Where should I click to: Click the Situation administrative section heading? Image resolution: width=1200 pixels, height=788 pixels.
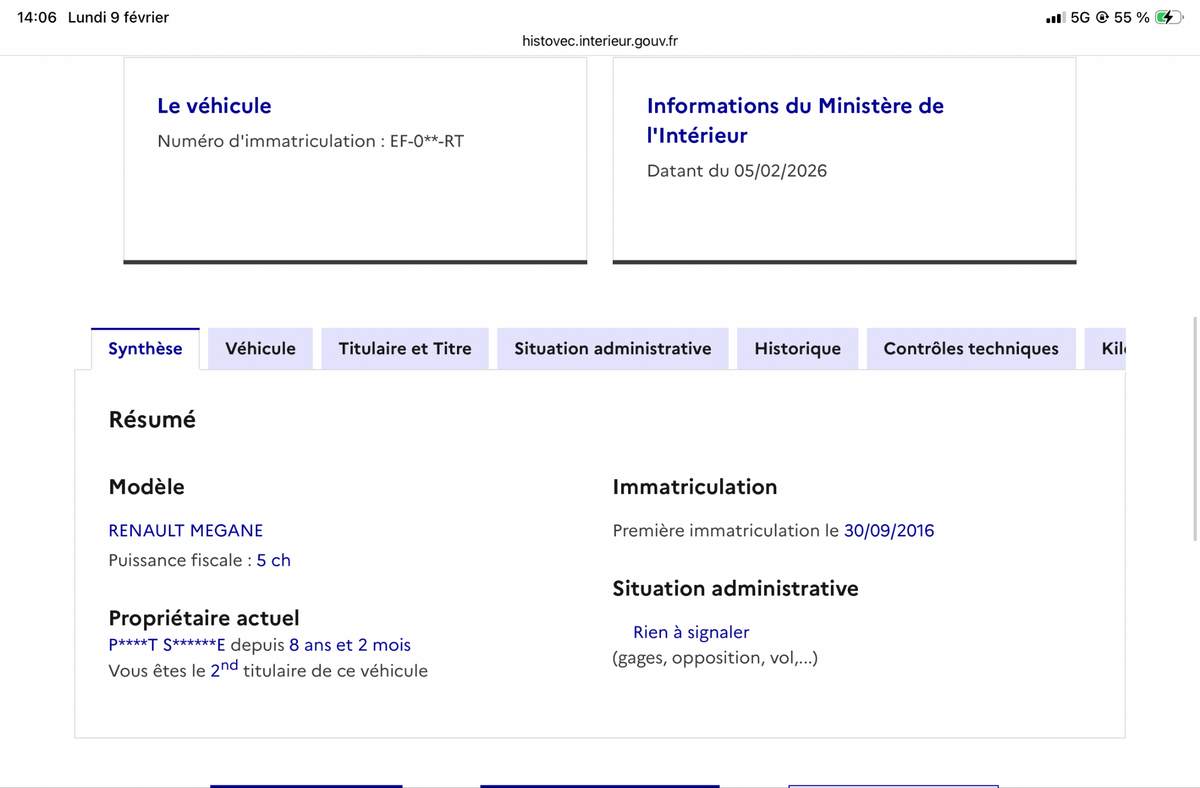click(735, 589)
